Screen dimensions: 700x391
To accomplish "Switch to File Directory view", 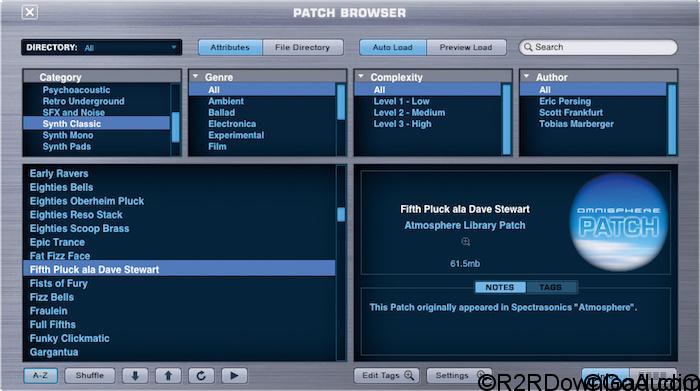I will coord(303,47).
